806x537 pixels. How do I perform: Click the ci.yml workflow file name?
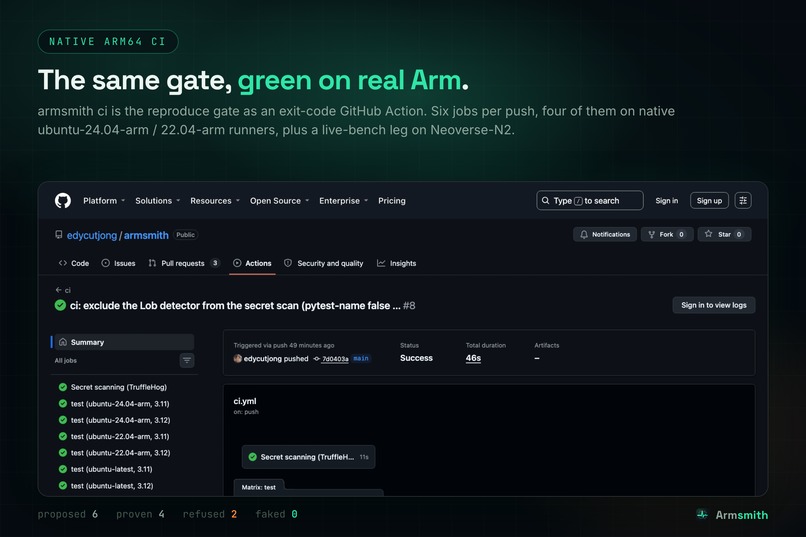[245, 401]
